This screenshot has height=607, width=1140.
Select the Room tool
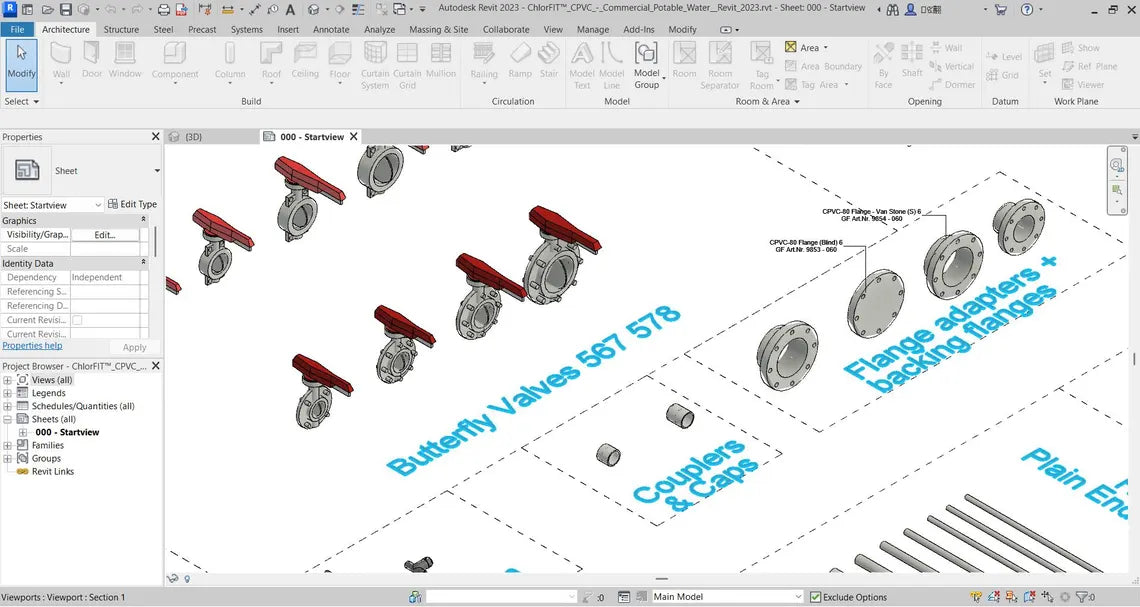pyautogui.click(x=684, y=62)
